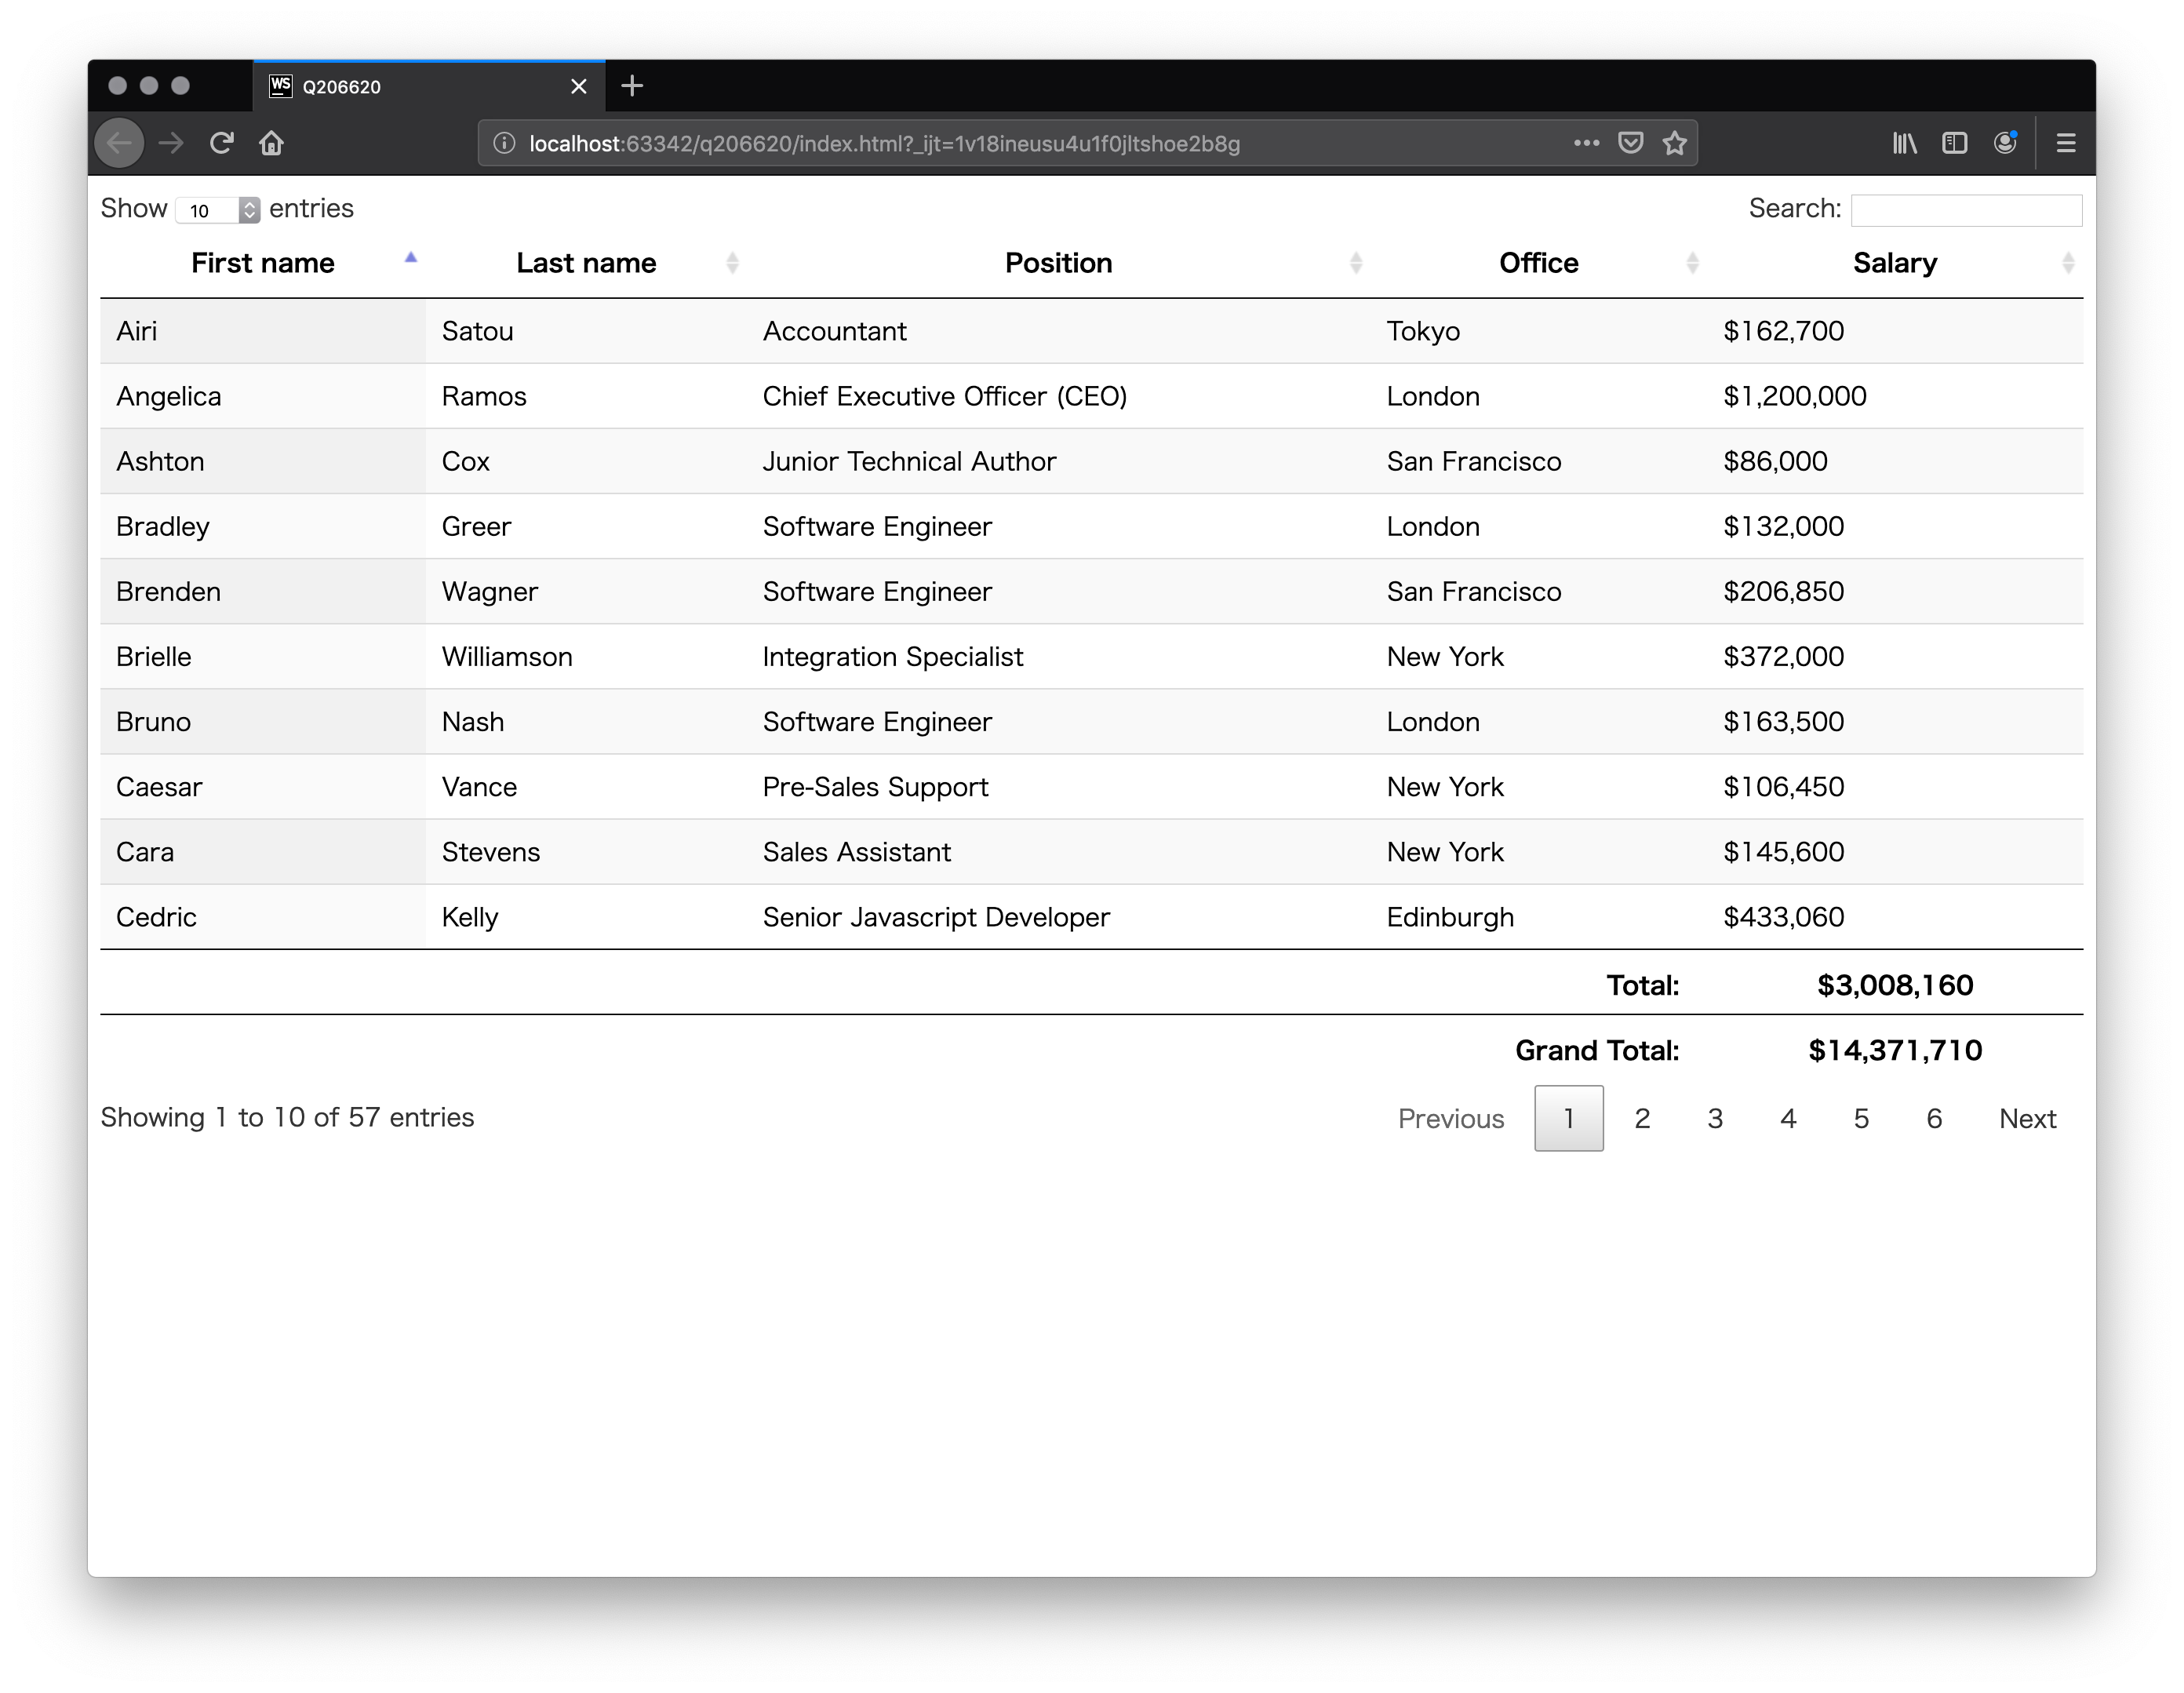Navigate back using the back arrow
The image size is (2184, 1693).
coord(119,143)
